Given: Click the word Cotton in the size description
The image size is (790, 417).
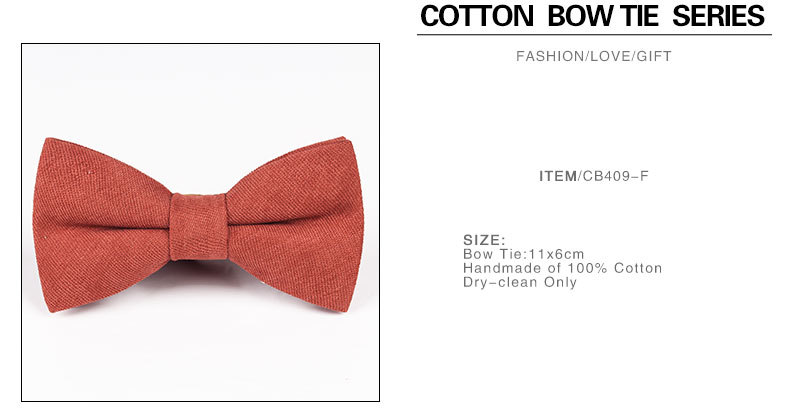Looking at the screenshot, I should 638,268.
